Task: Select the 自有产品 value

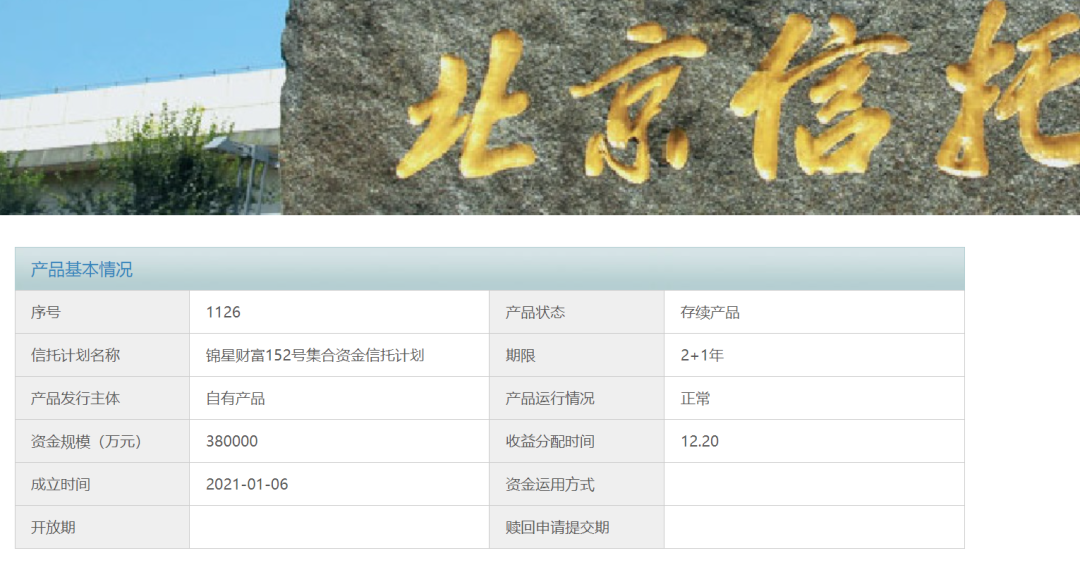Action: click(236, 399)
